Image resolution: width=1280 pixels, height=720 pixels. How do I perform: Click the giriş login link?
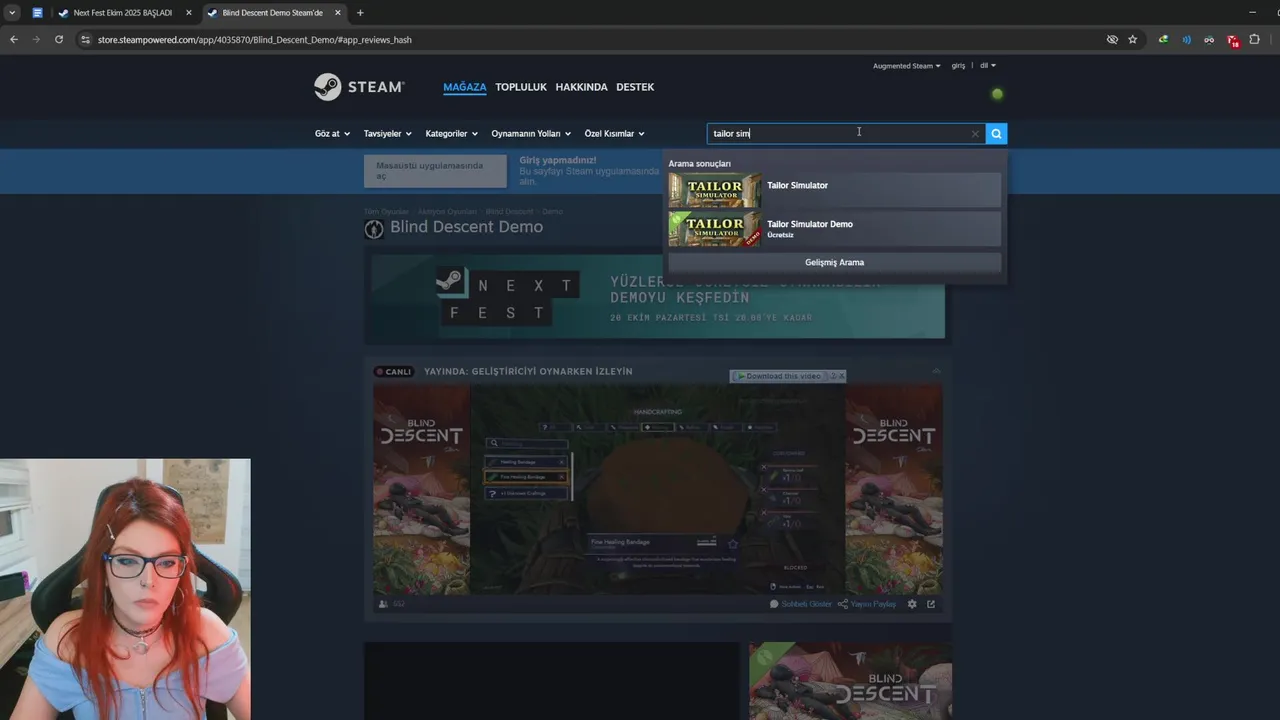[958, 66]
